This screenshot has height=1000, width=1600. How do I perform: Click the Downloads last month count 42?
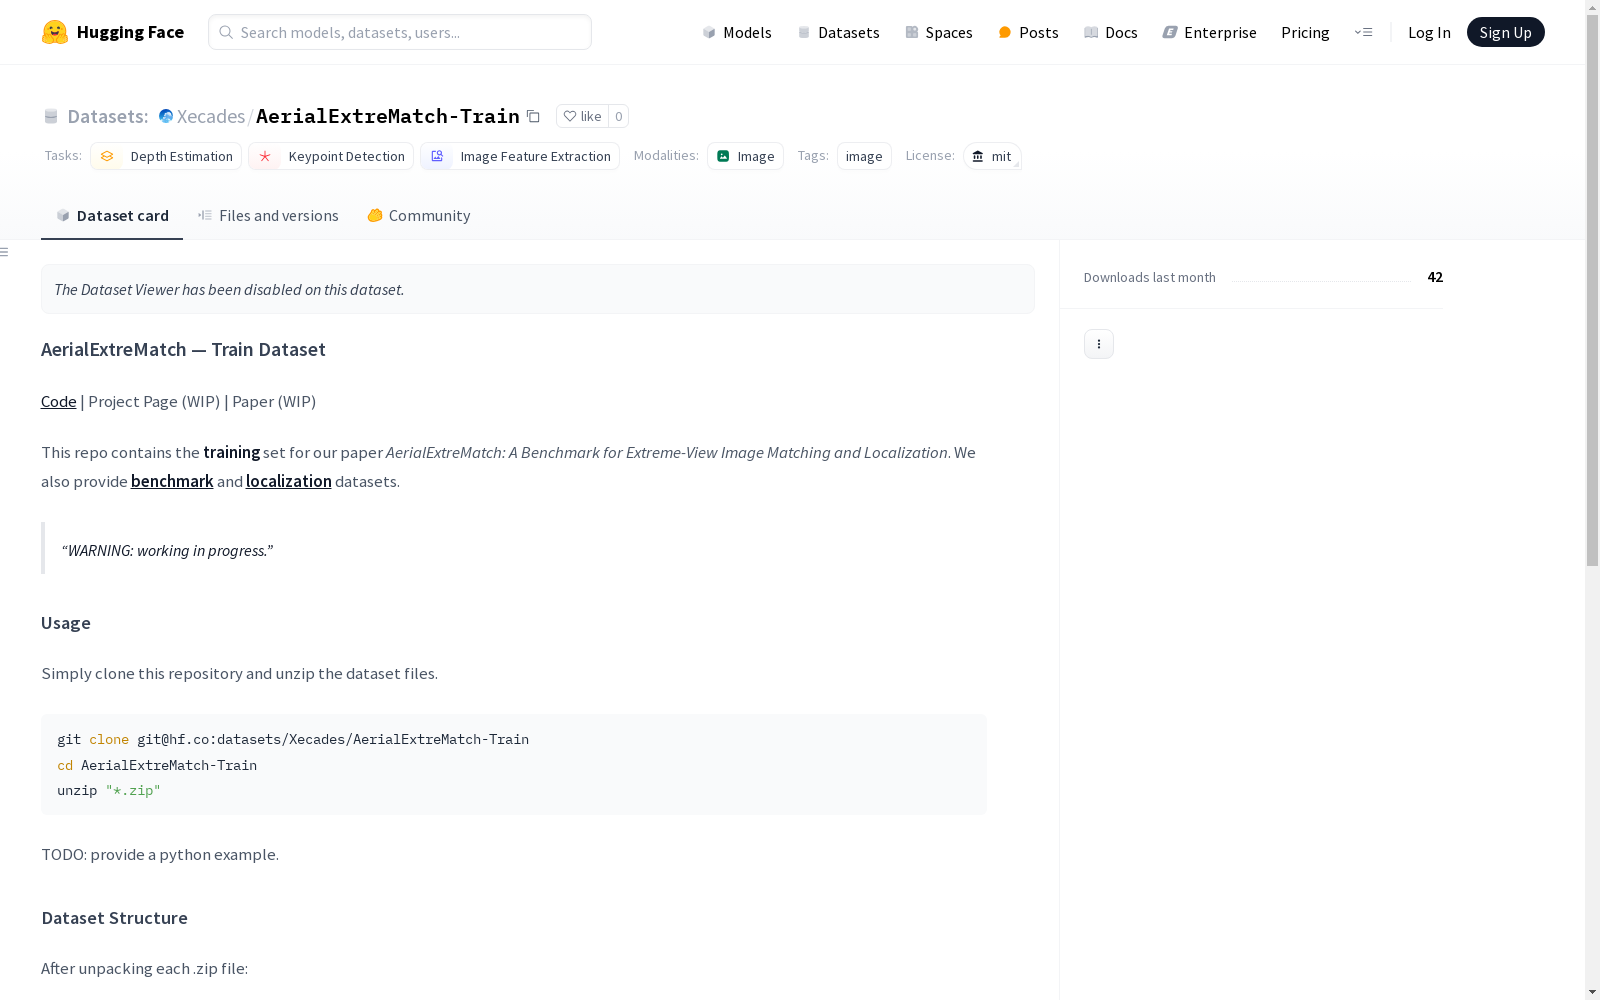(x=1435, y=277)
